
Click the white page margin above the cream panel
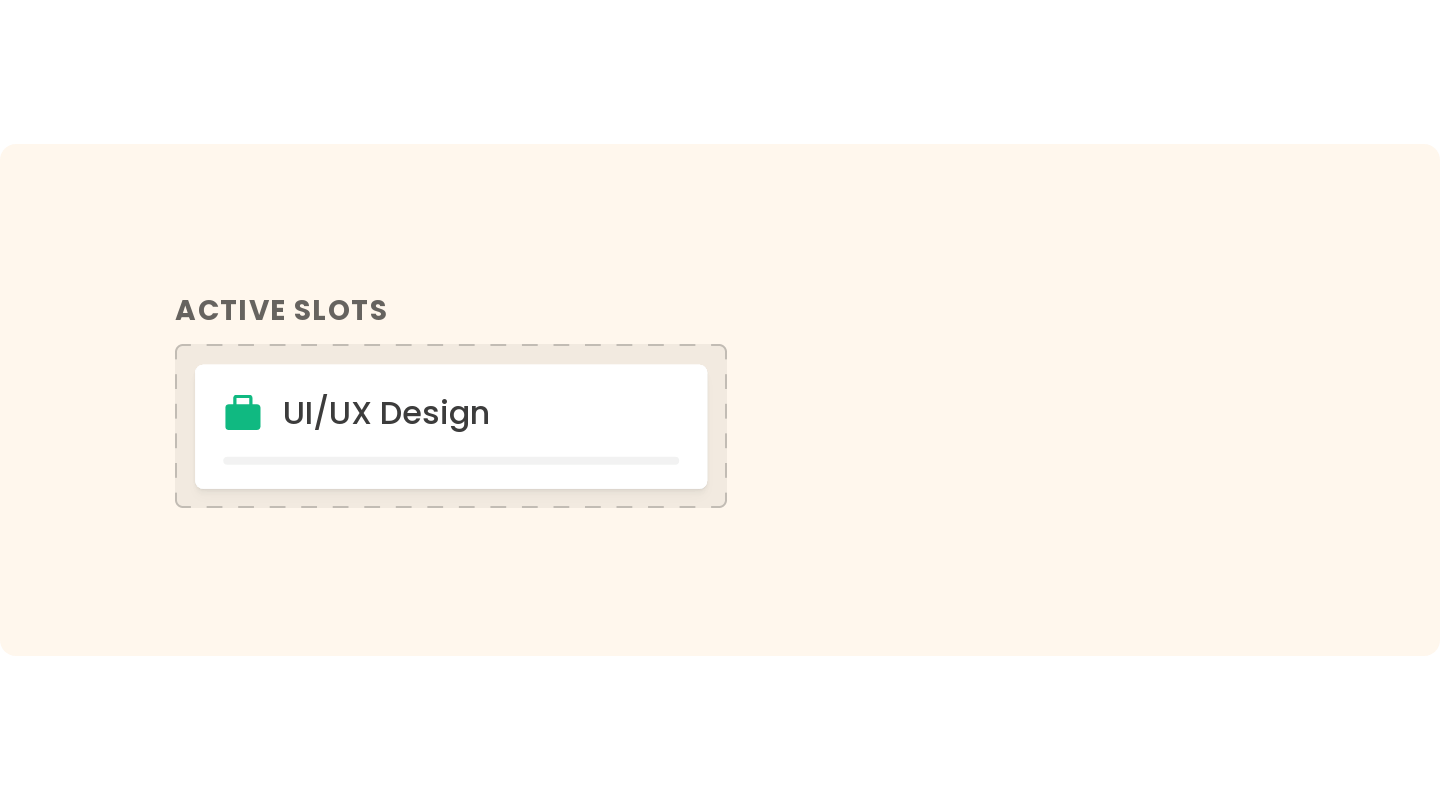(x=720, y=70)
